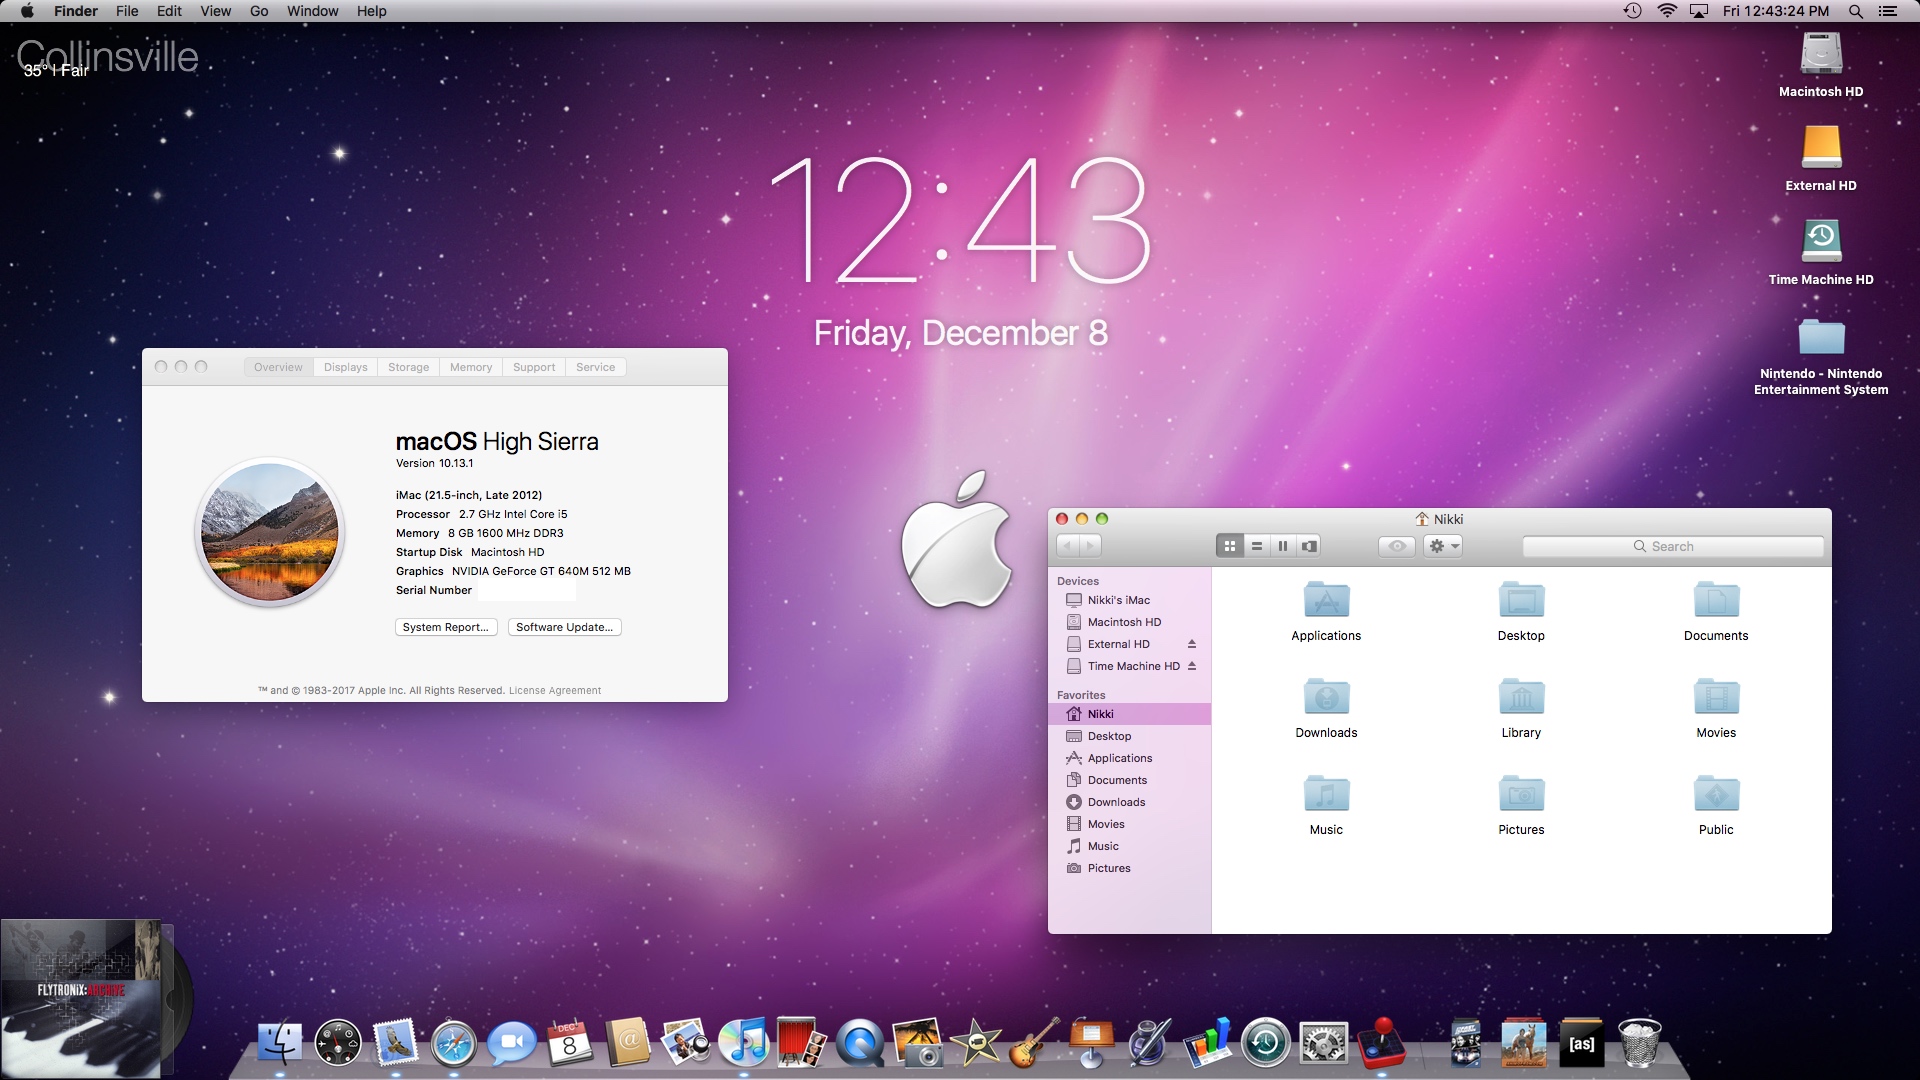
Task: Click the Software Update... button
Action: [x=565, y=627]
